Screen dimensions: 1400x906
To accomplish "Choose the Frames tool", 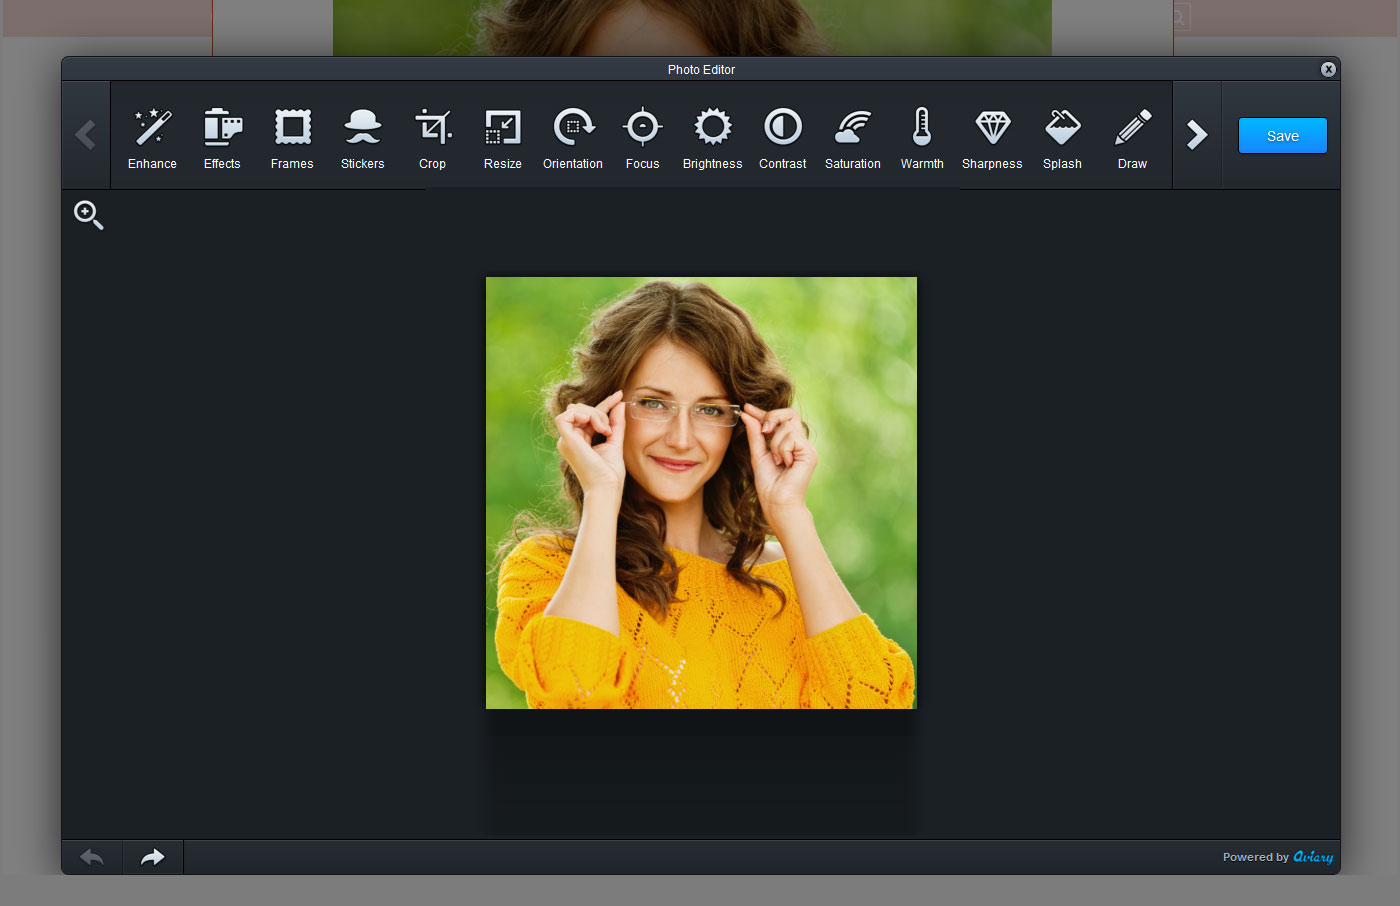I will [292, 137].
